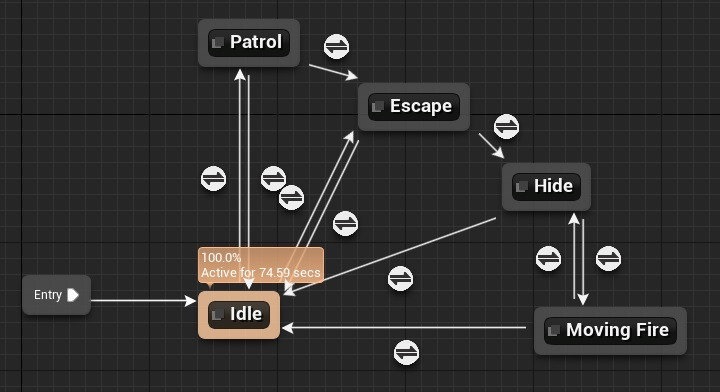Select the Escape state node
Screen dimensions: 720x392
414,107
